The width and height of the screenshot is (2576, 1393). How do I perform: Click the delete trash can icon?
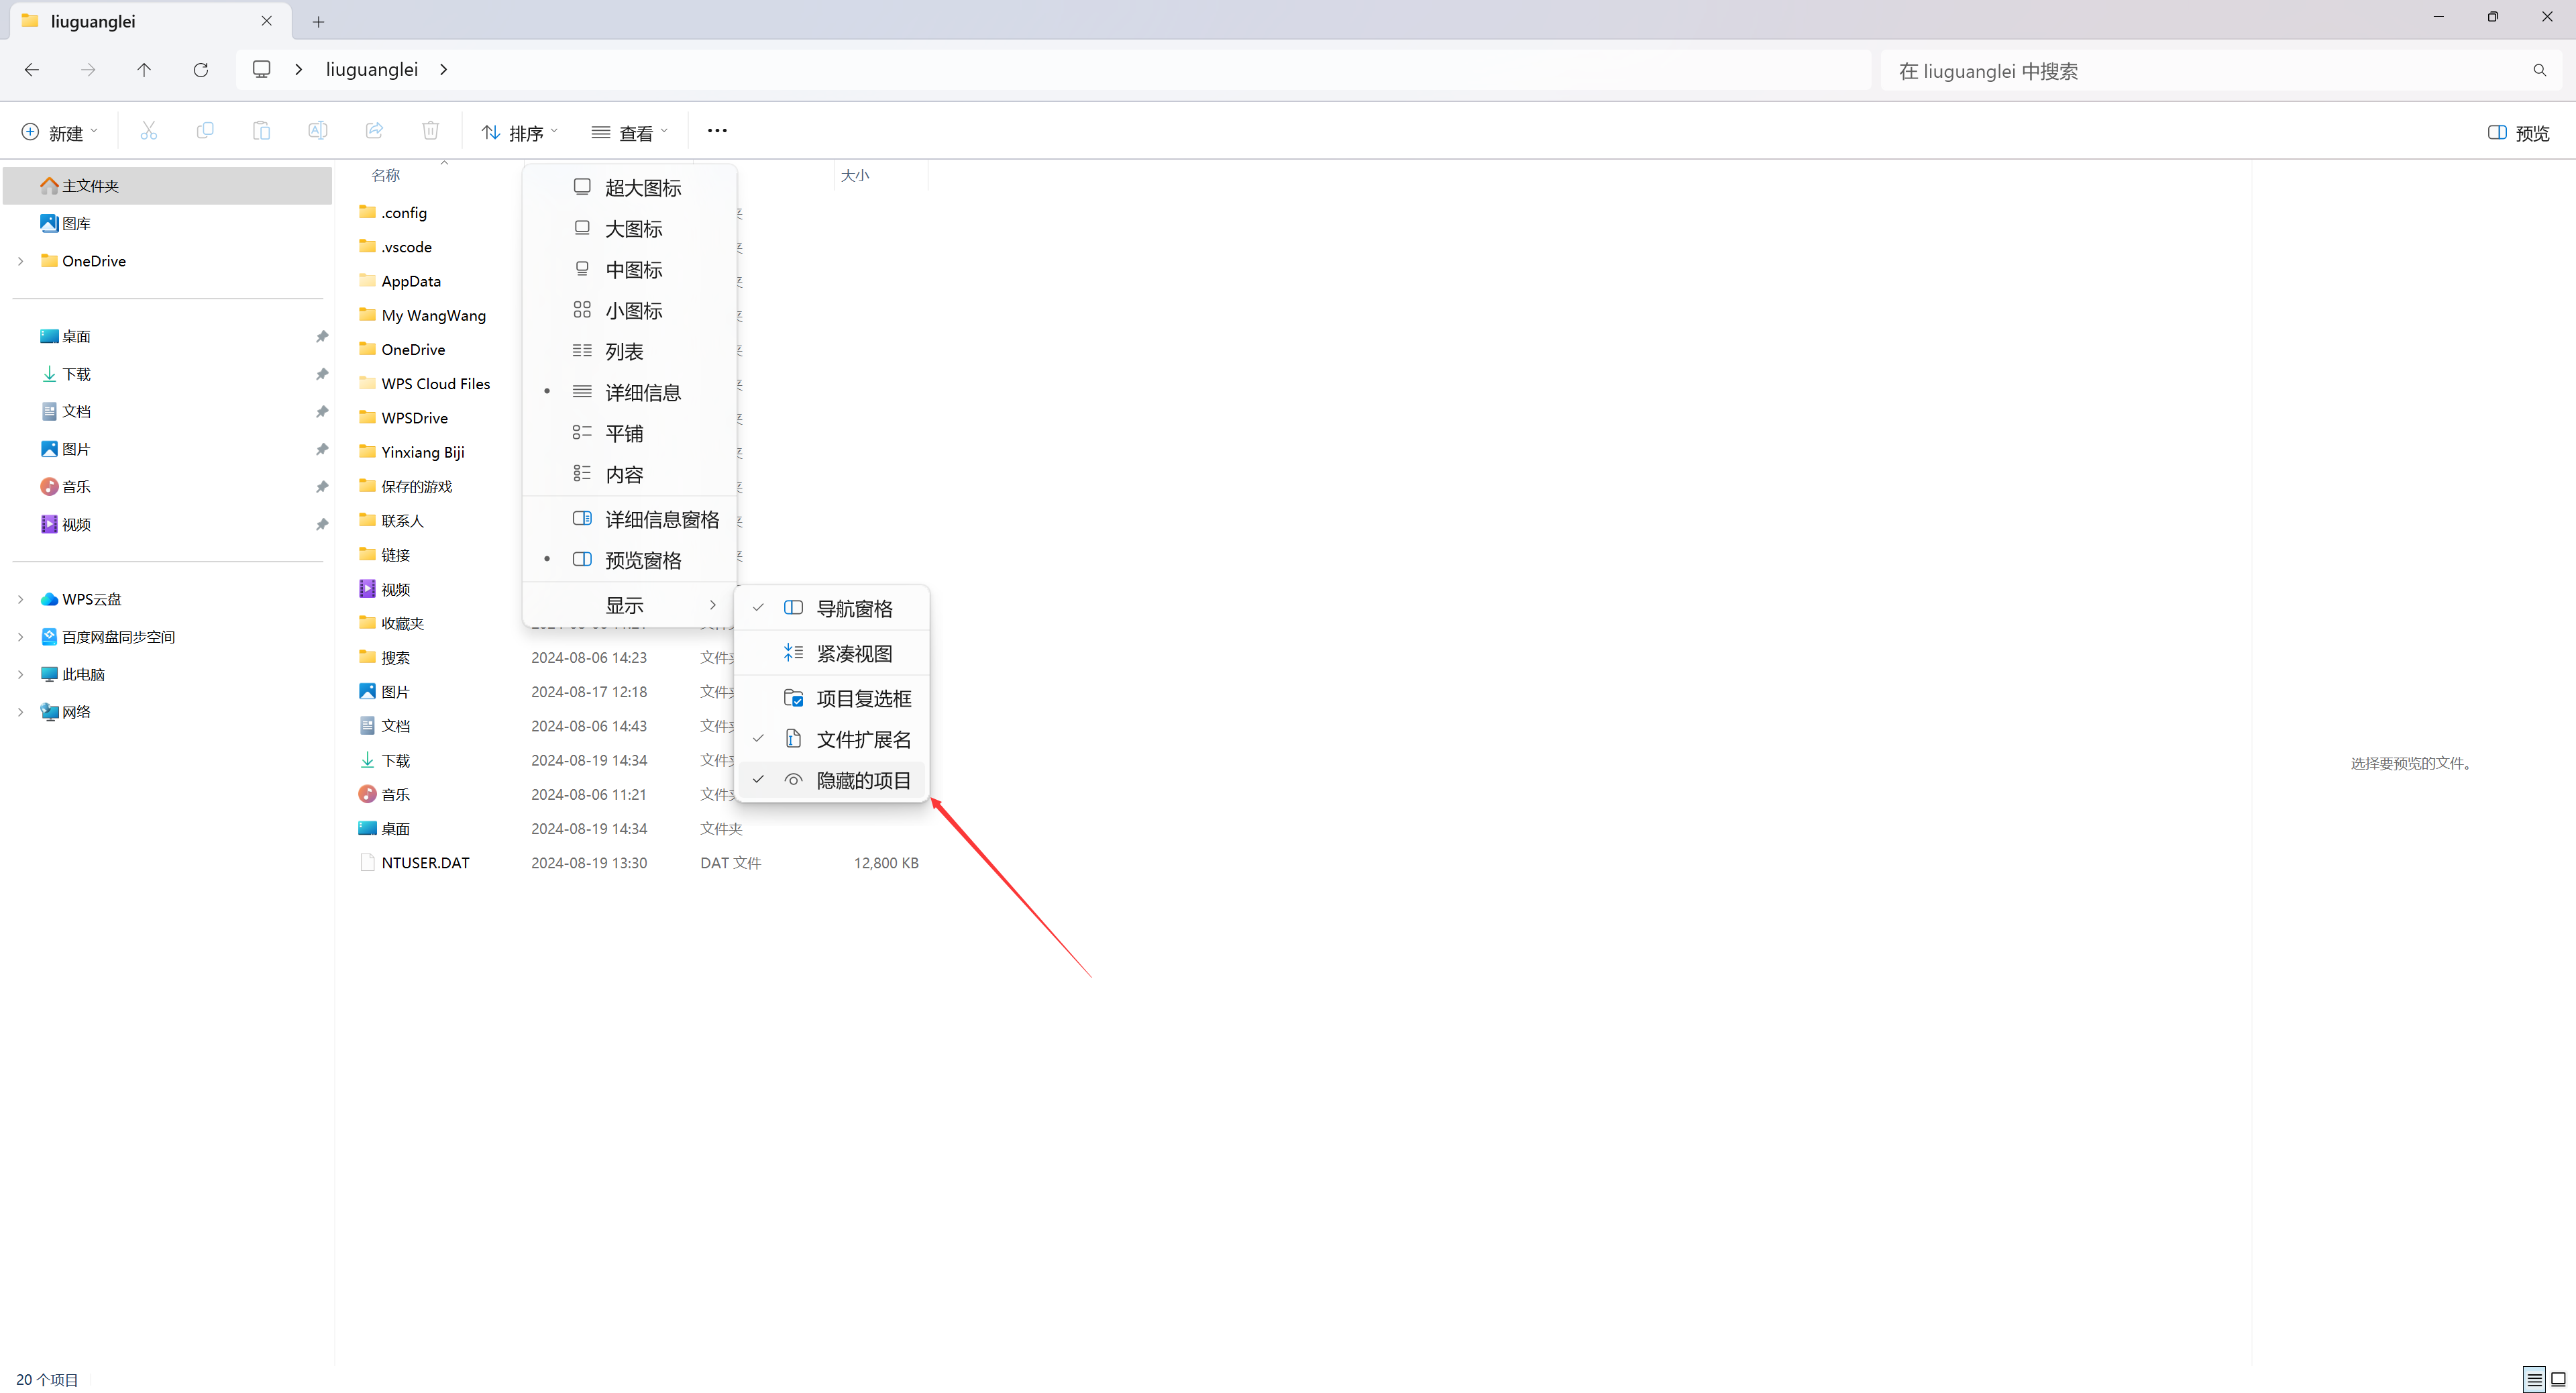coord(430,131)
